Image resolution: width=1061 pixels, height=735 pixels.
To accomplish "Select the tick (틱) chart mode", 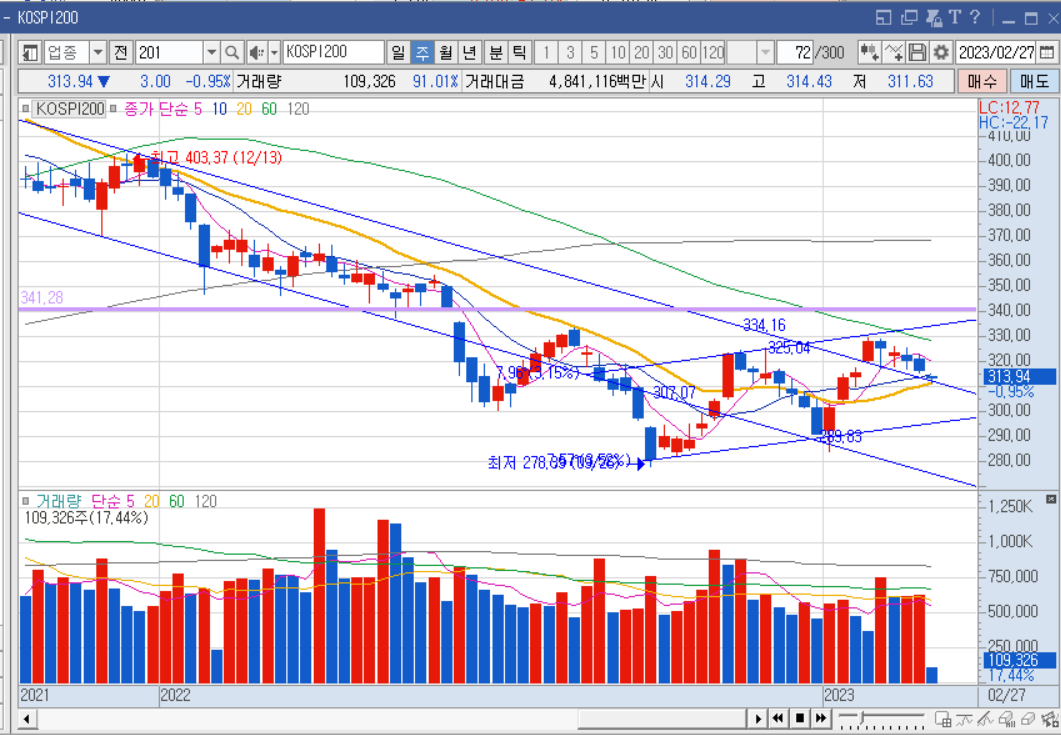I will 520,52.
